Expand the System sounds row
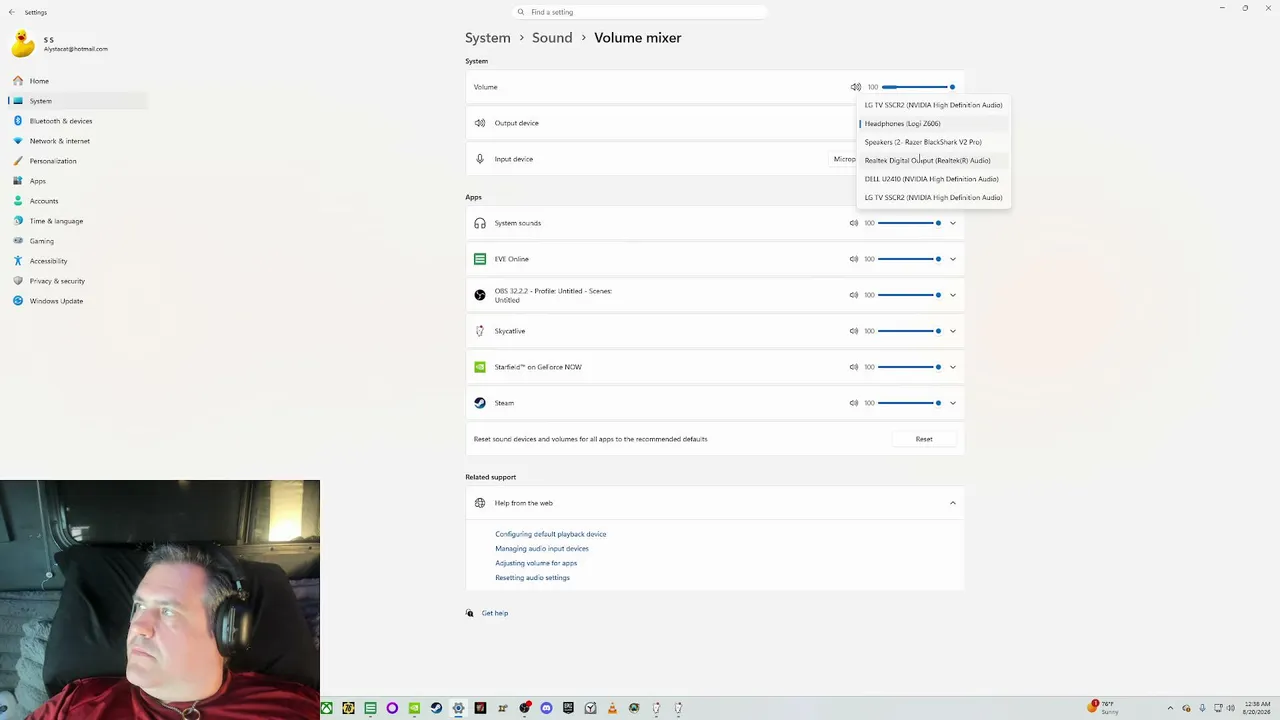Screen dimensions: 1280x720 [953, 223]
